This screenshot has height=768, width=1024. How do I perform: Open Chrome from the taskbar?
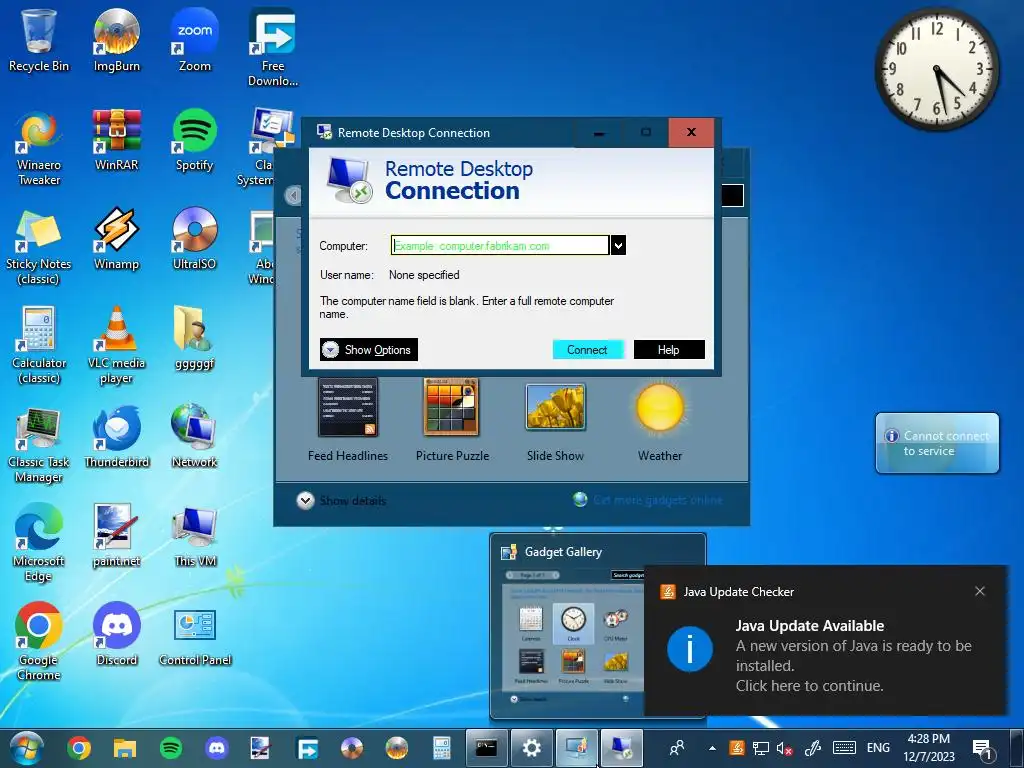78,748
